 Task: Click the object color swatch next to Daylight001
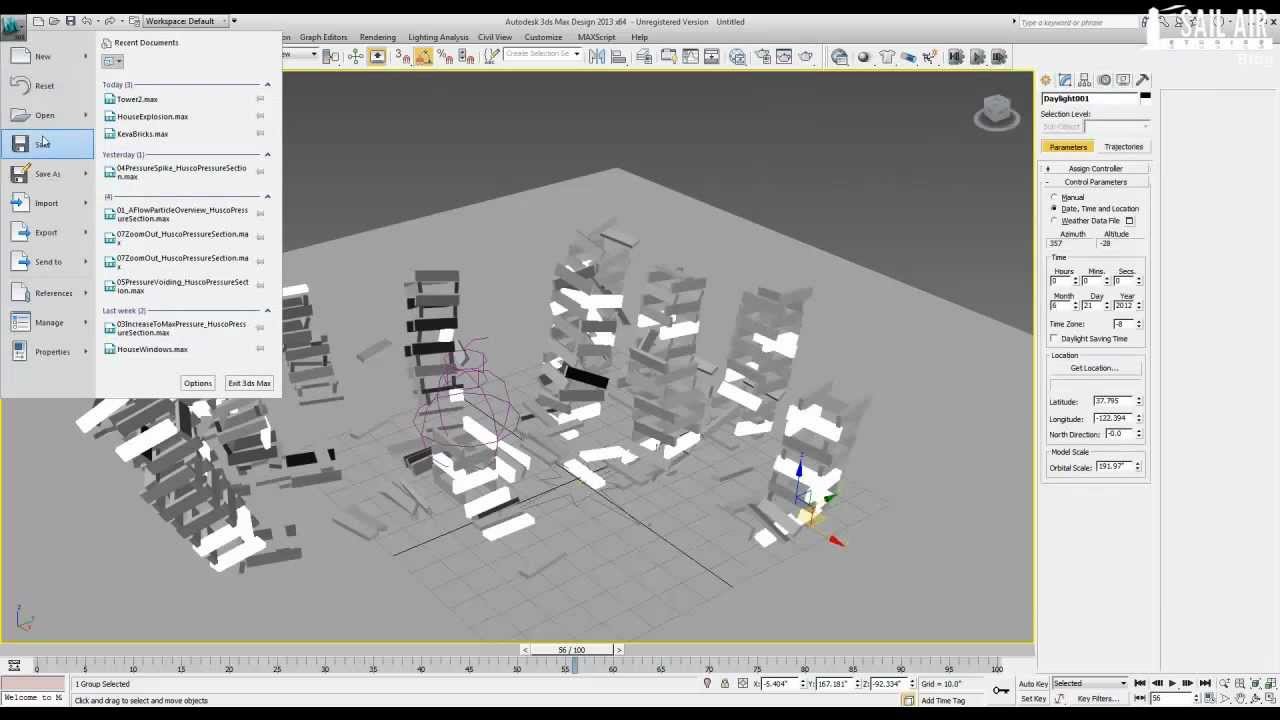point(1145,98)
